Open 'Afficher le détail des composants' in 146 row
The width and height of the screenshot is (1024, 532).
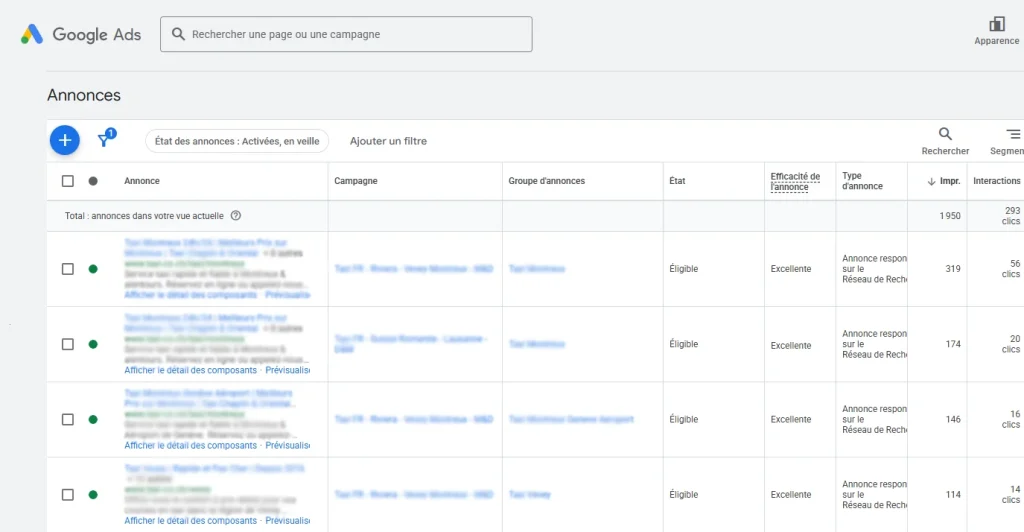[191, 445]
